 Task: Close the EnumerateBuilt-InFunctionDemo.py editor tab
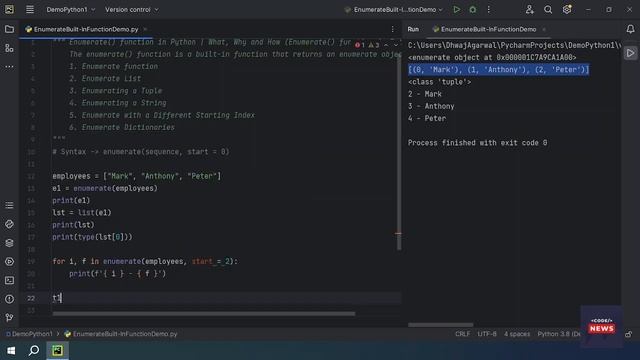145,29
